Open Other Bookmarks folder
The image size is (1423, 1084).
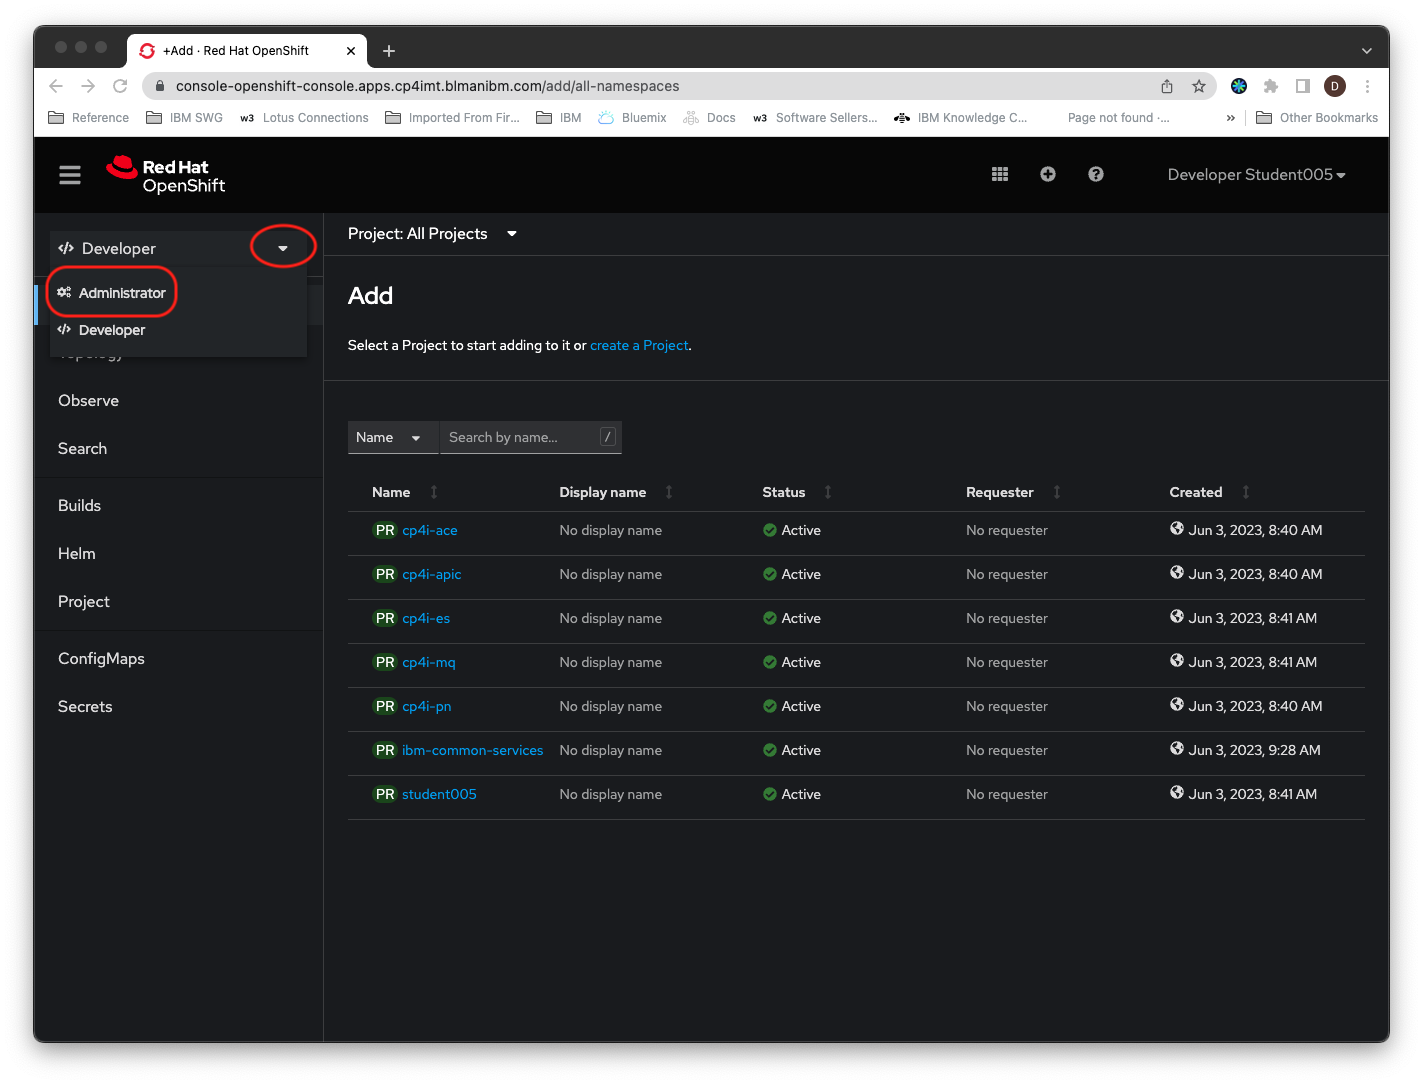point(1317,118)
